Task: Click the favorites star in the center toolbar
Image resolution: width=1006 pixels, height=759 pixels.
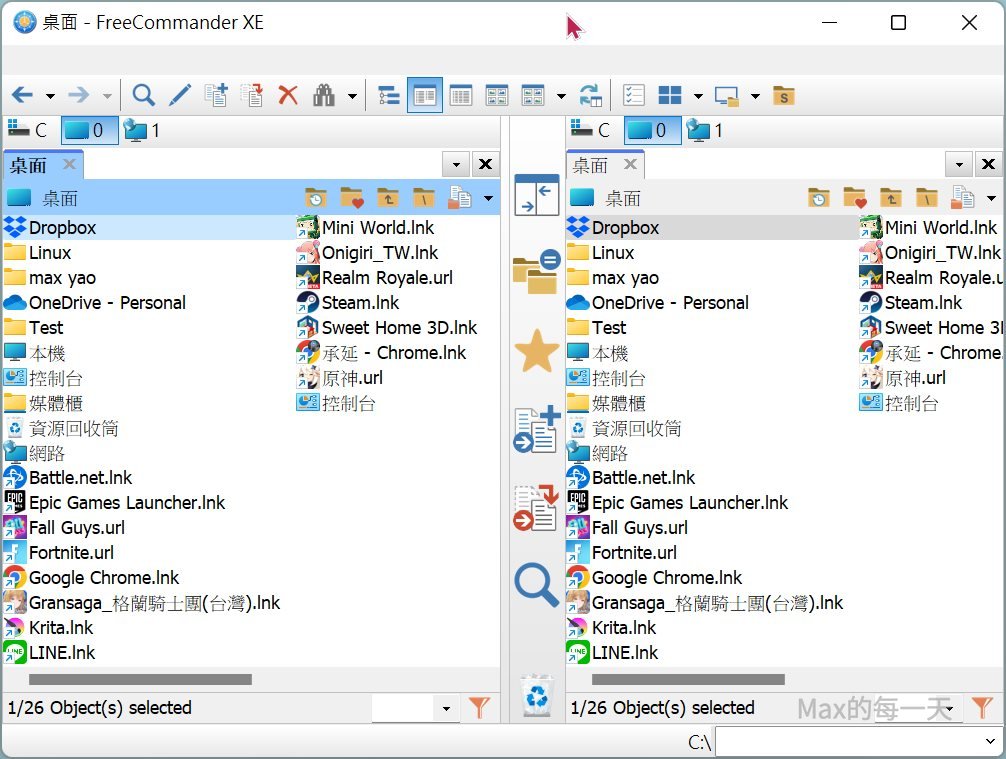Action: [x=536, y=352]
